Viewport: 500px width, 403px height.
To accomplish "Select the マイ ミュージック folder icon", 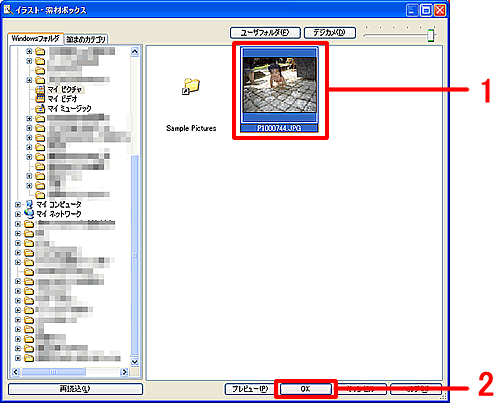I will [x=40, y=108].
